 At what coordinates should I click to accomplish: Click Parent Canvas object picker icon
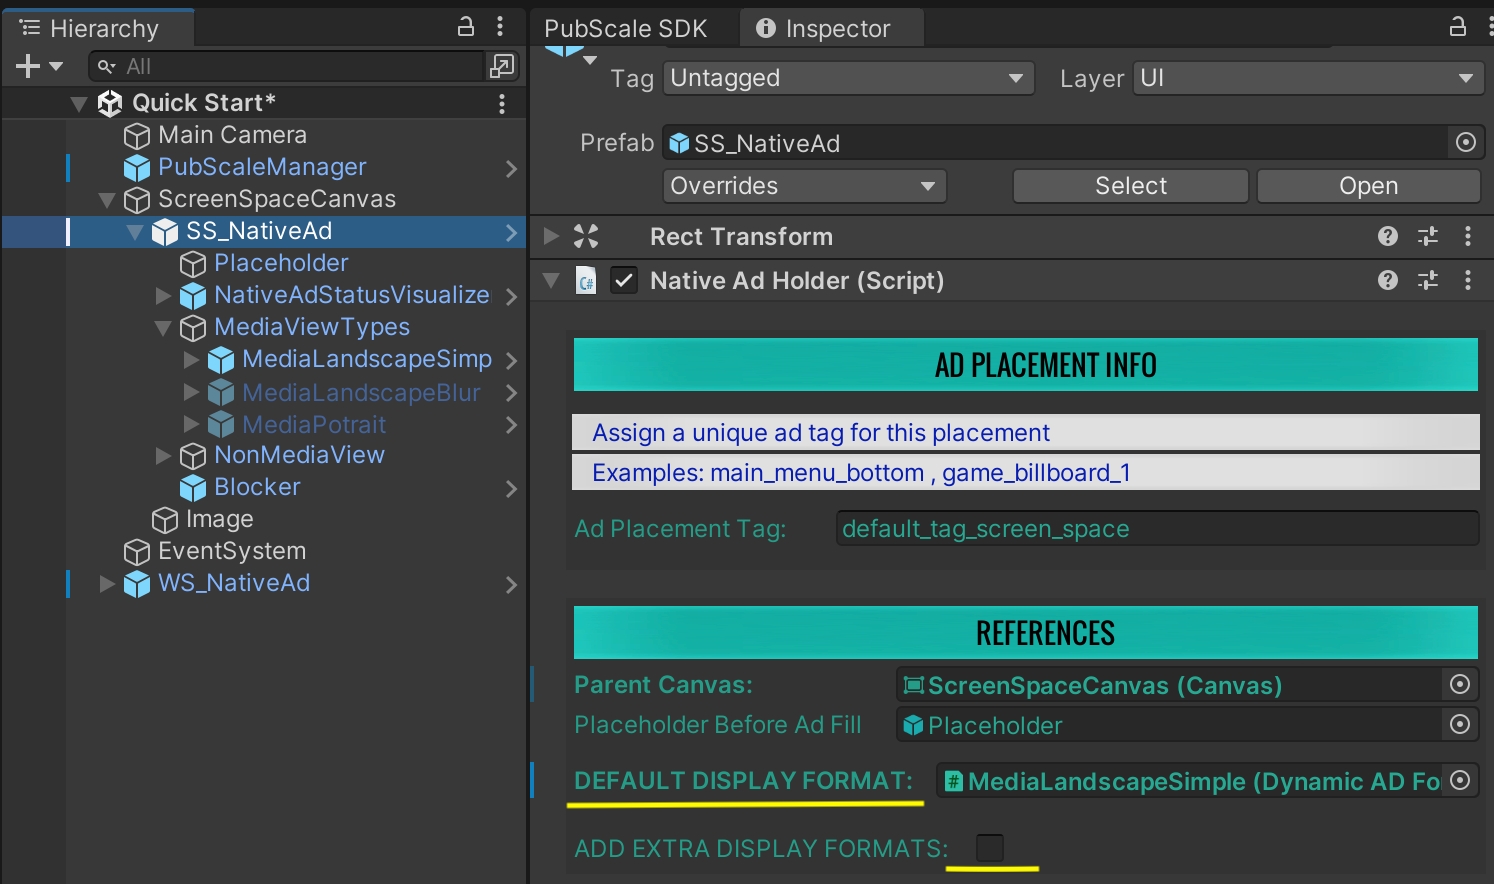1460,685
